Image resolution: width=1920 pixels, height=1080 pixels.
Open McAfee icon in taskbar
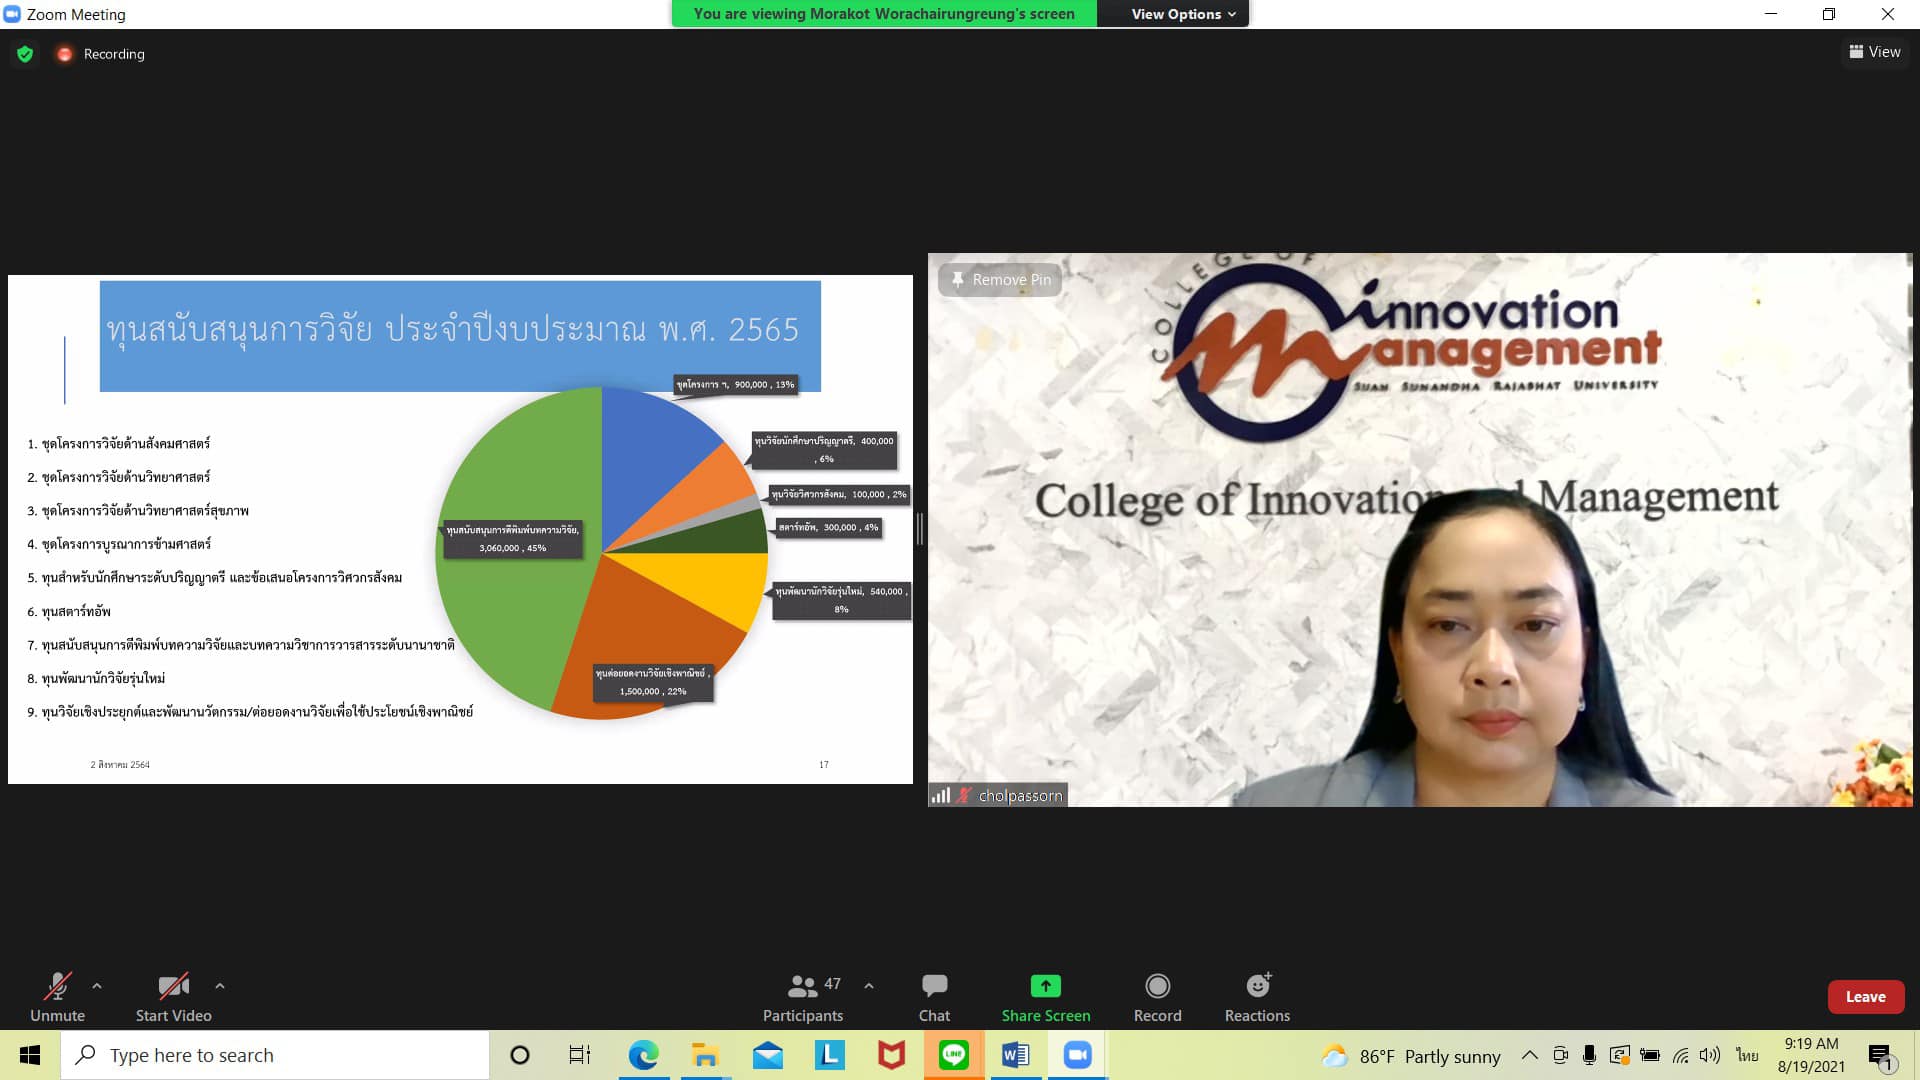coord(891,1055)
